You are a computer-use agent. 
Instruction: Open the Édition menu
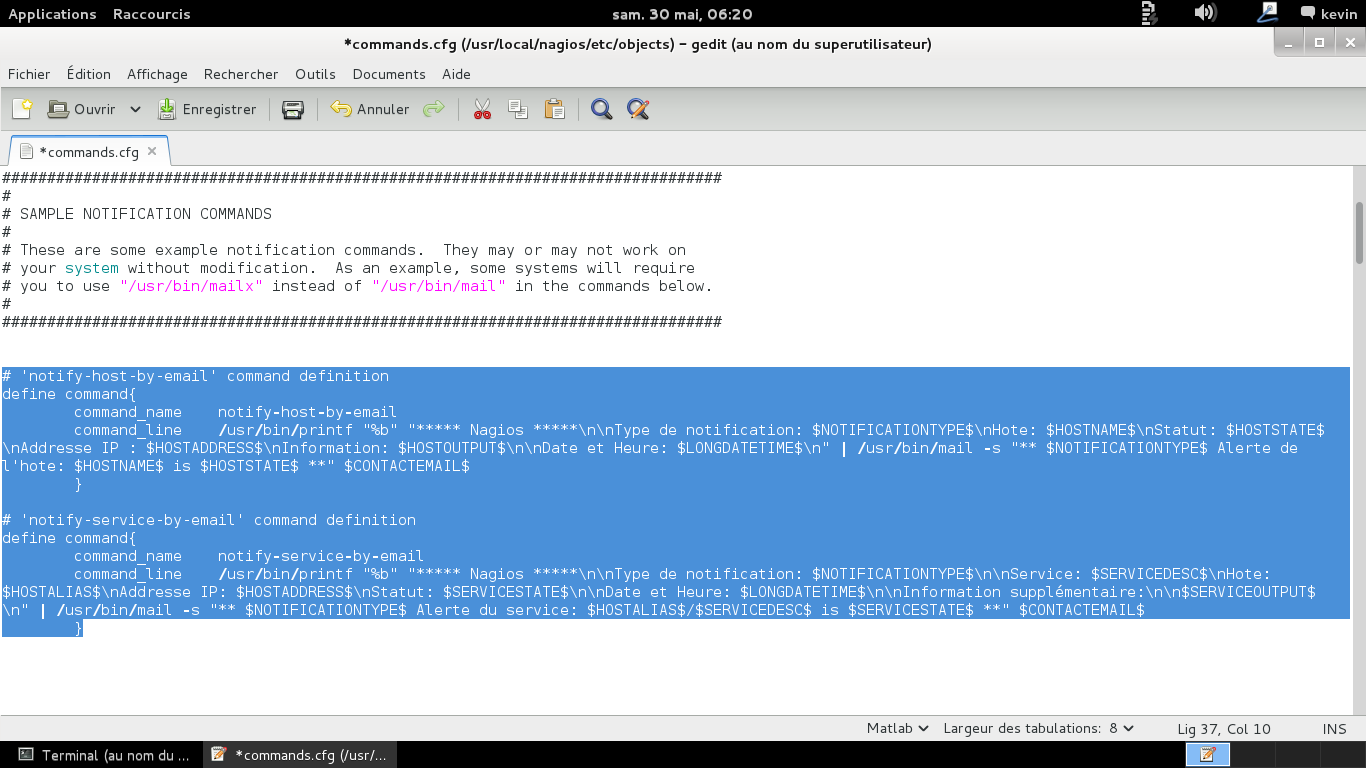(89, 74)
